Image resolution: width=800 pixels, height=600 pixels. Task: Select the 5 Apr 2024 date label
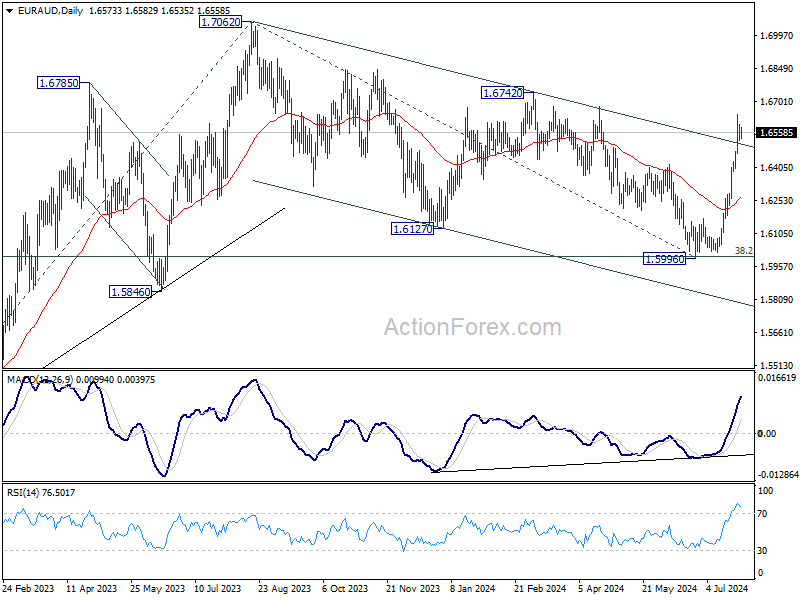[601, 588]
